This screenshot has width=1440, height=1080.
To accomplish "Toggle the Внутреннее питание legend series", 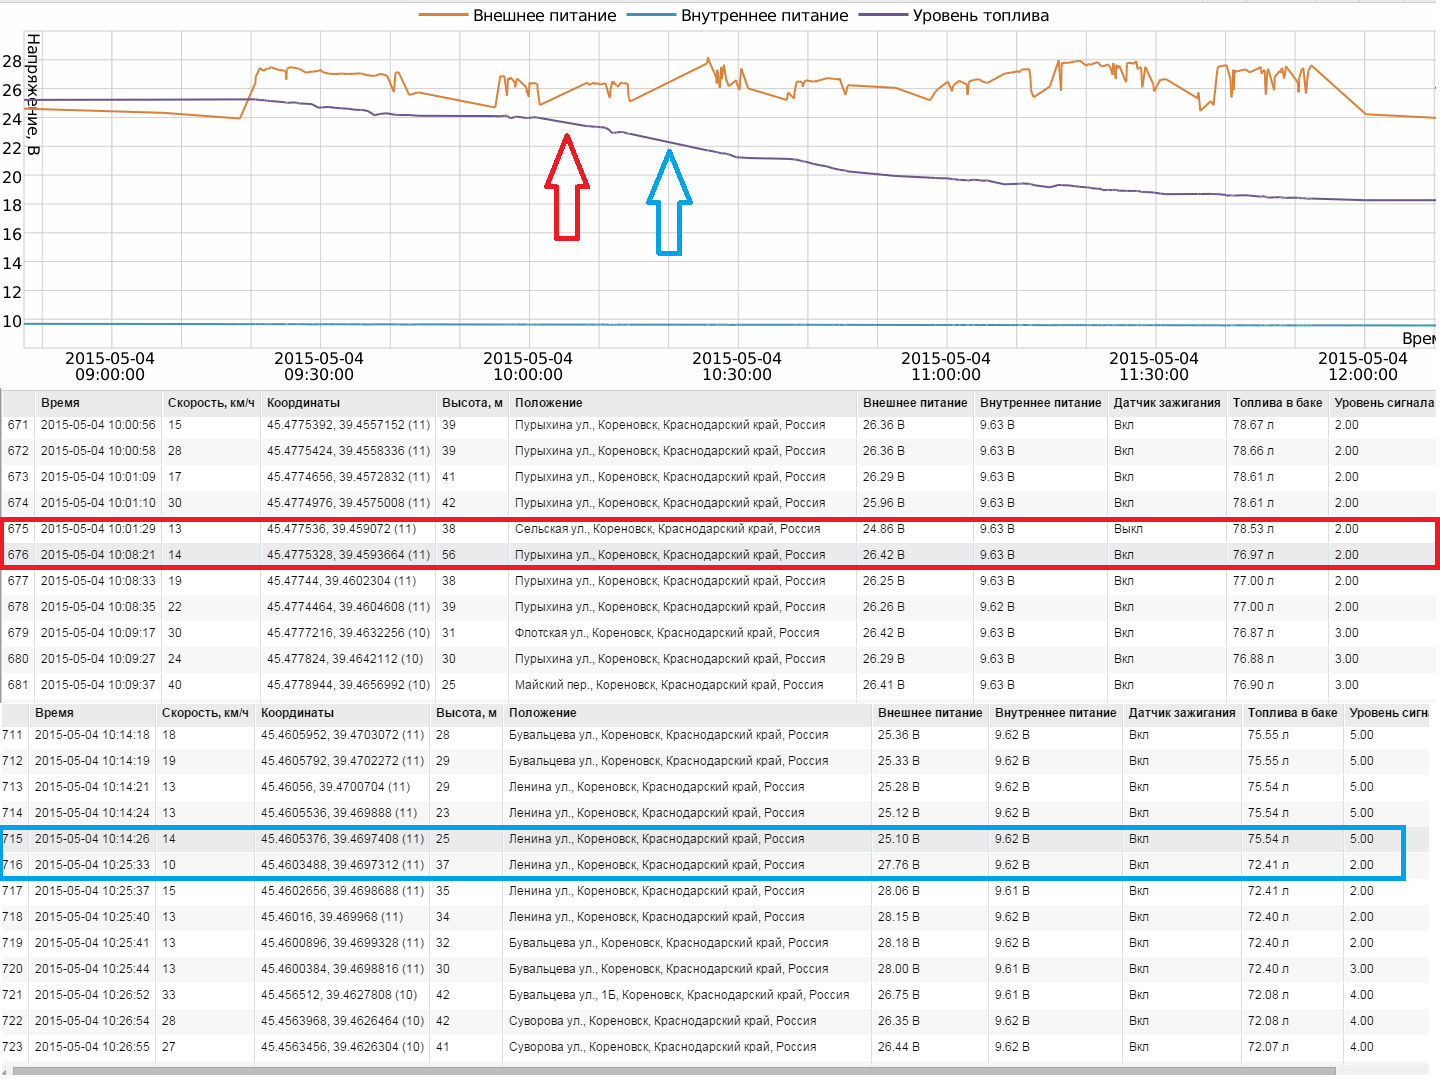I will coord(764,16).
